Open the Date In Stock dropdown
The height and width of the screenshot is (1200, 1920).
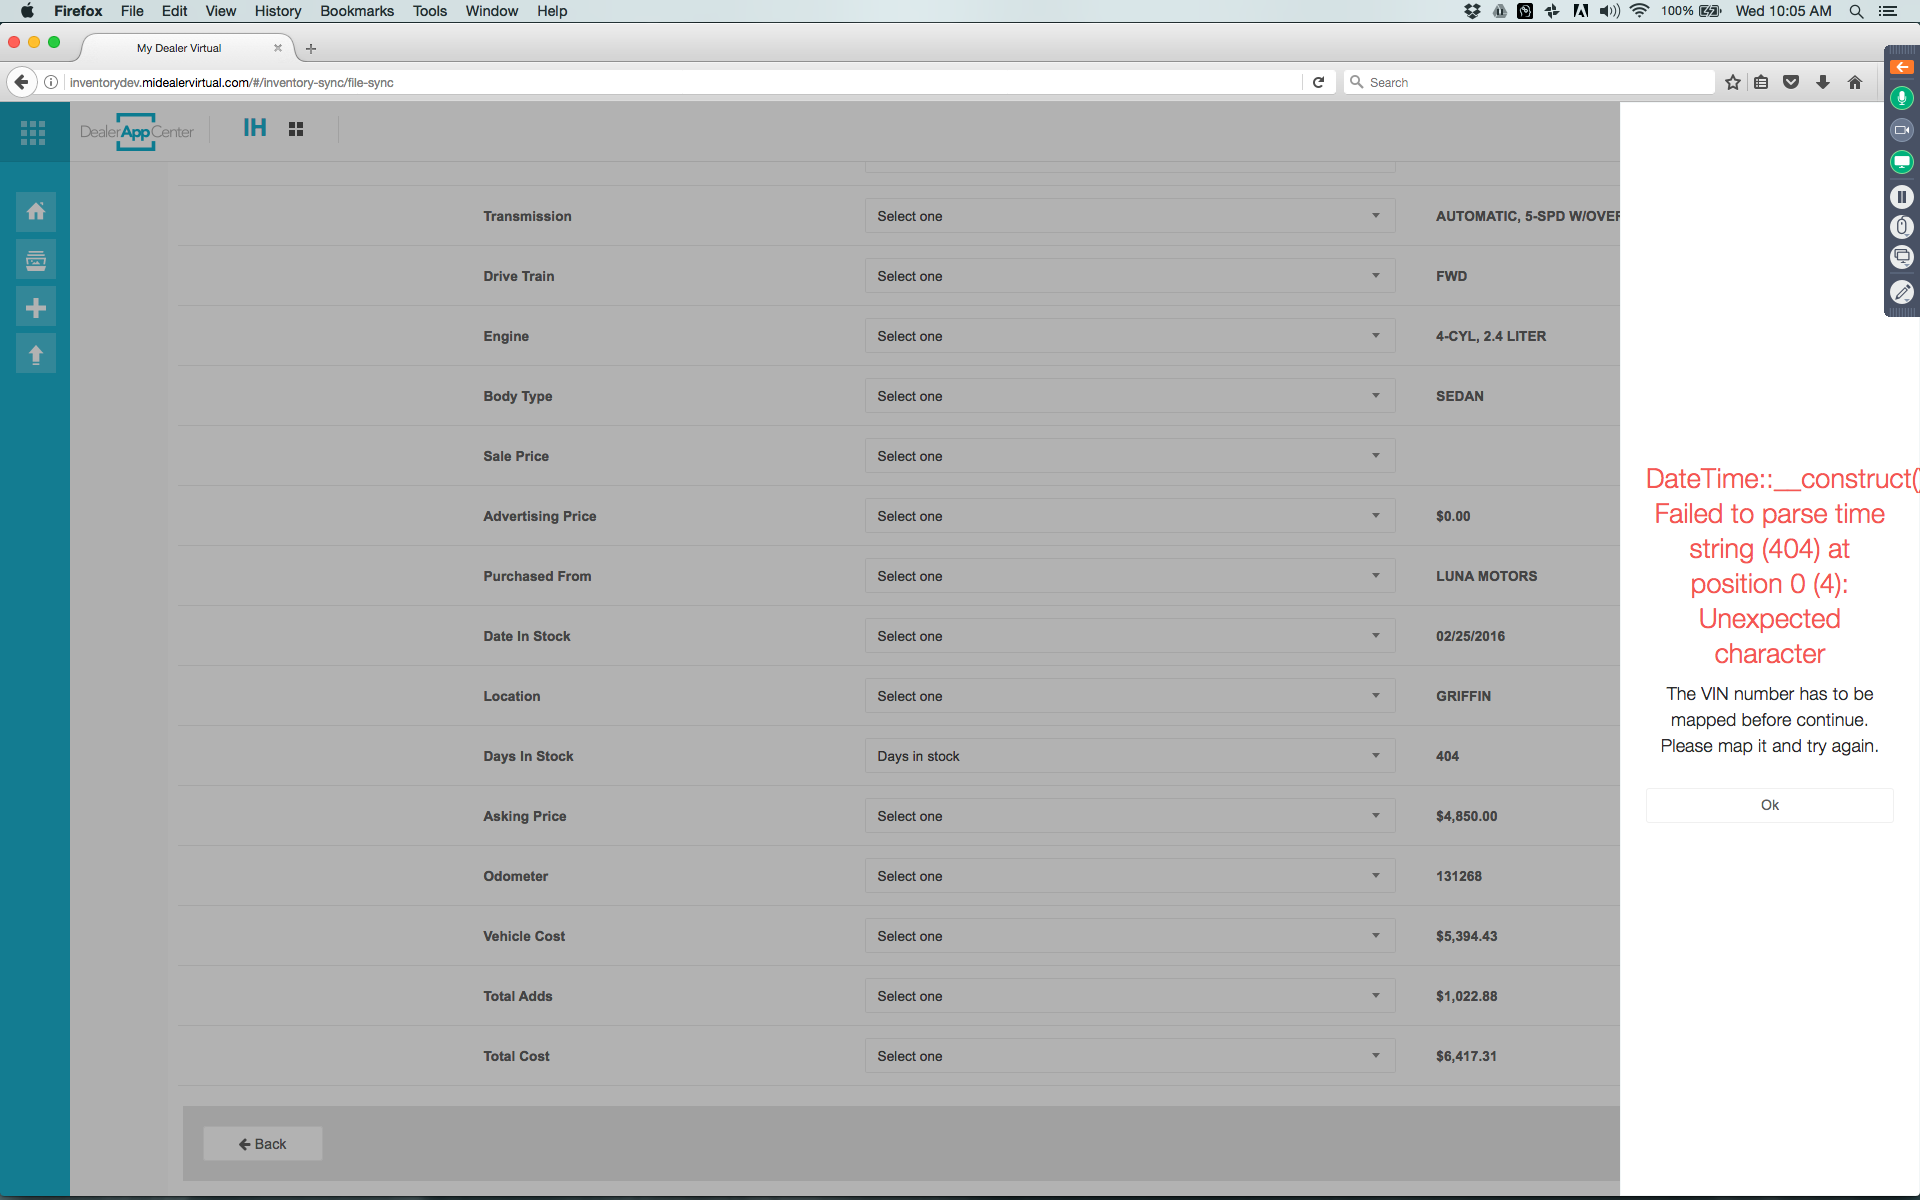[x=1130, y=636]
